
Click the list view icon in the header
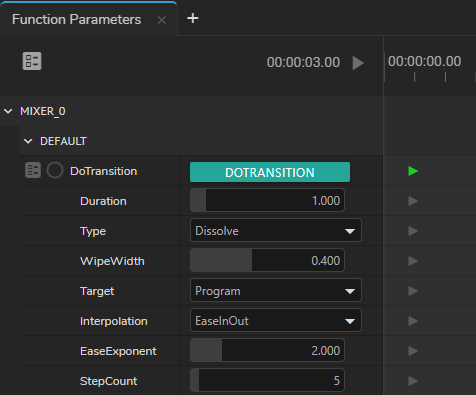[x=32, y=61]
